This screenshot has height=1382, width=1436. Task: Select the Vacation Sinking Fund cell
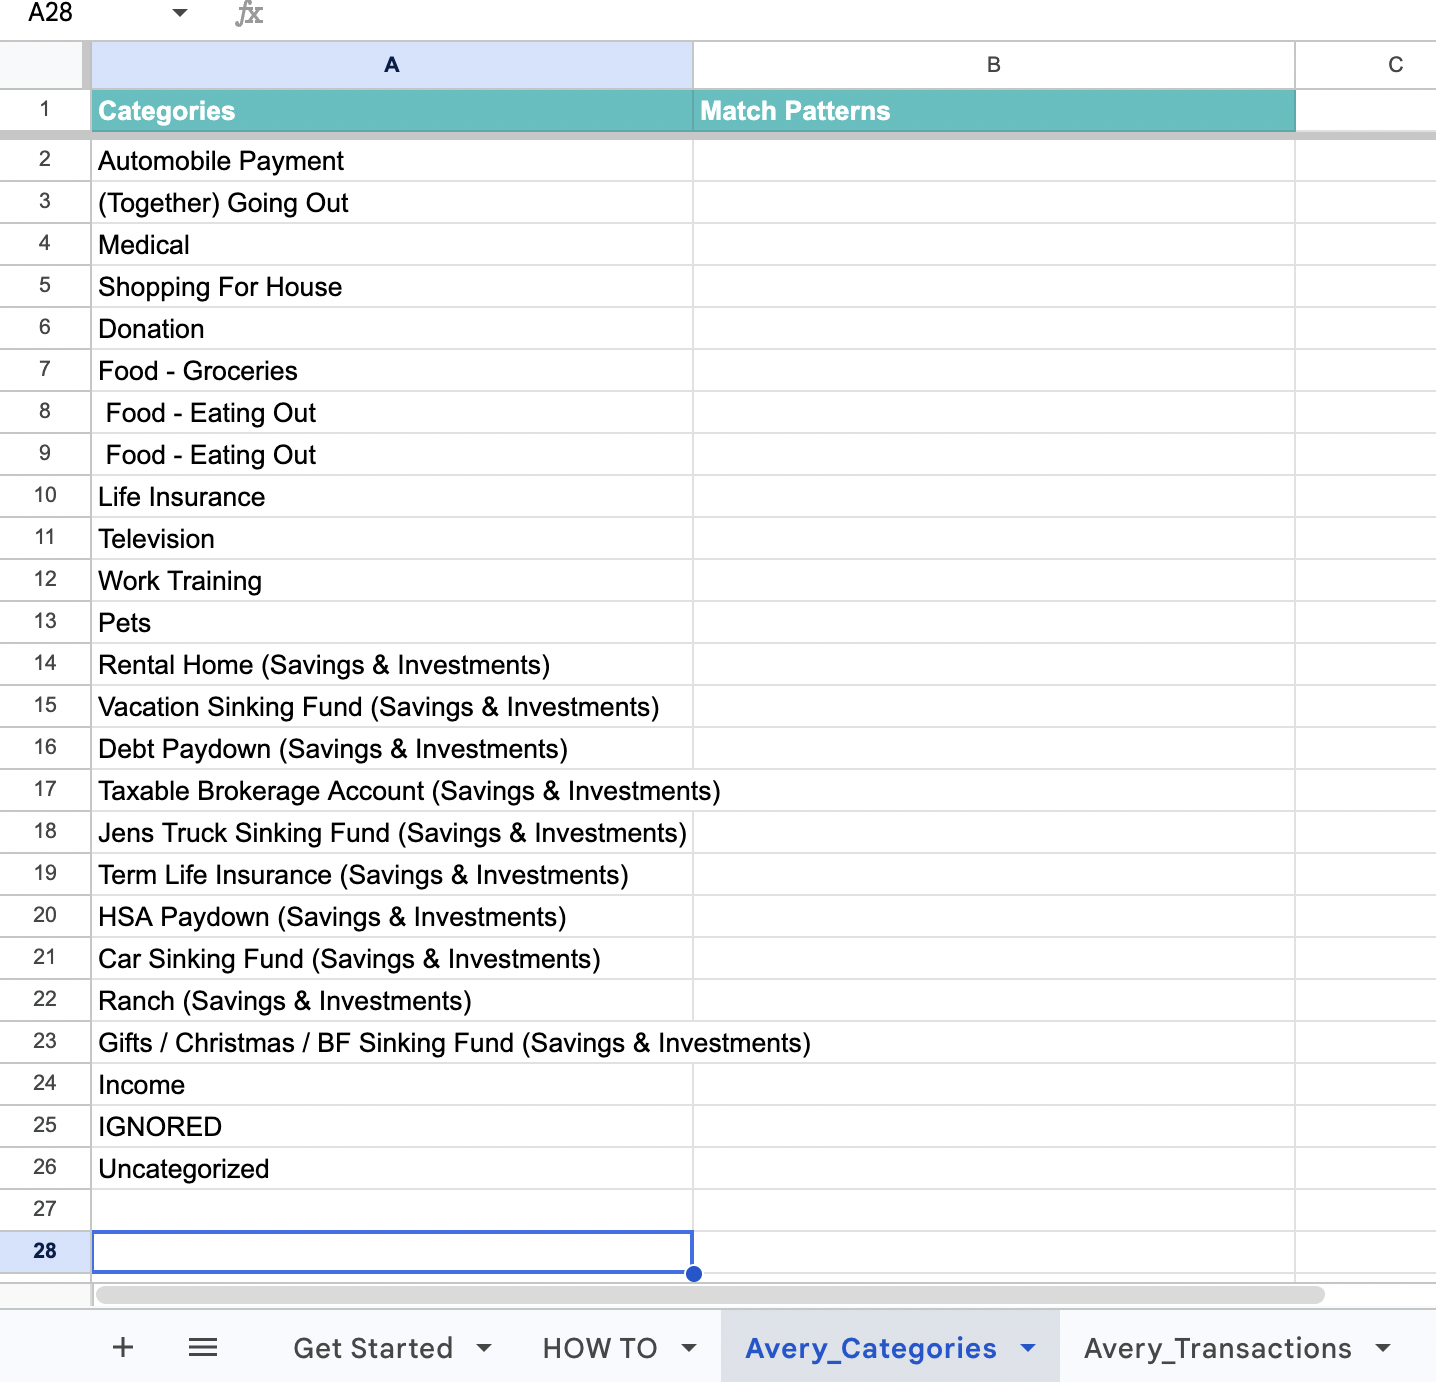(392, 706)
